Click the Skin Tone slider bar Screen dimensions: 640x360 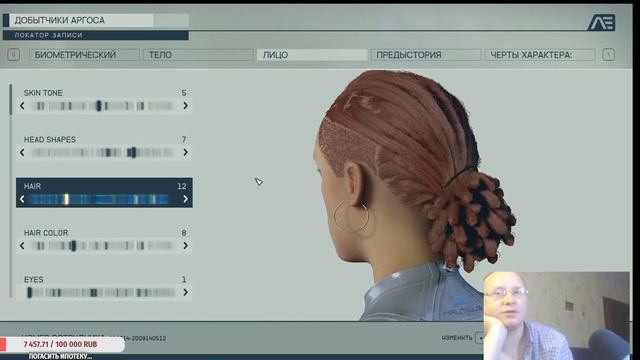click(103, 106)
